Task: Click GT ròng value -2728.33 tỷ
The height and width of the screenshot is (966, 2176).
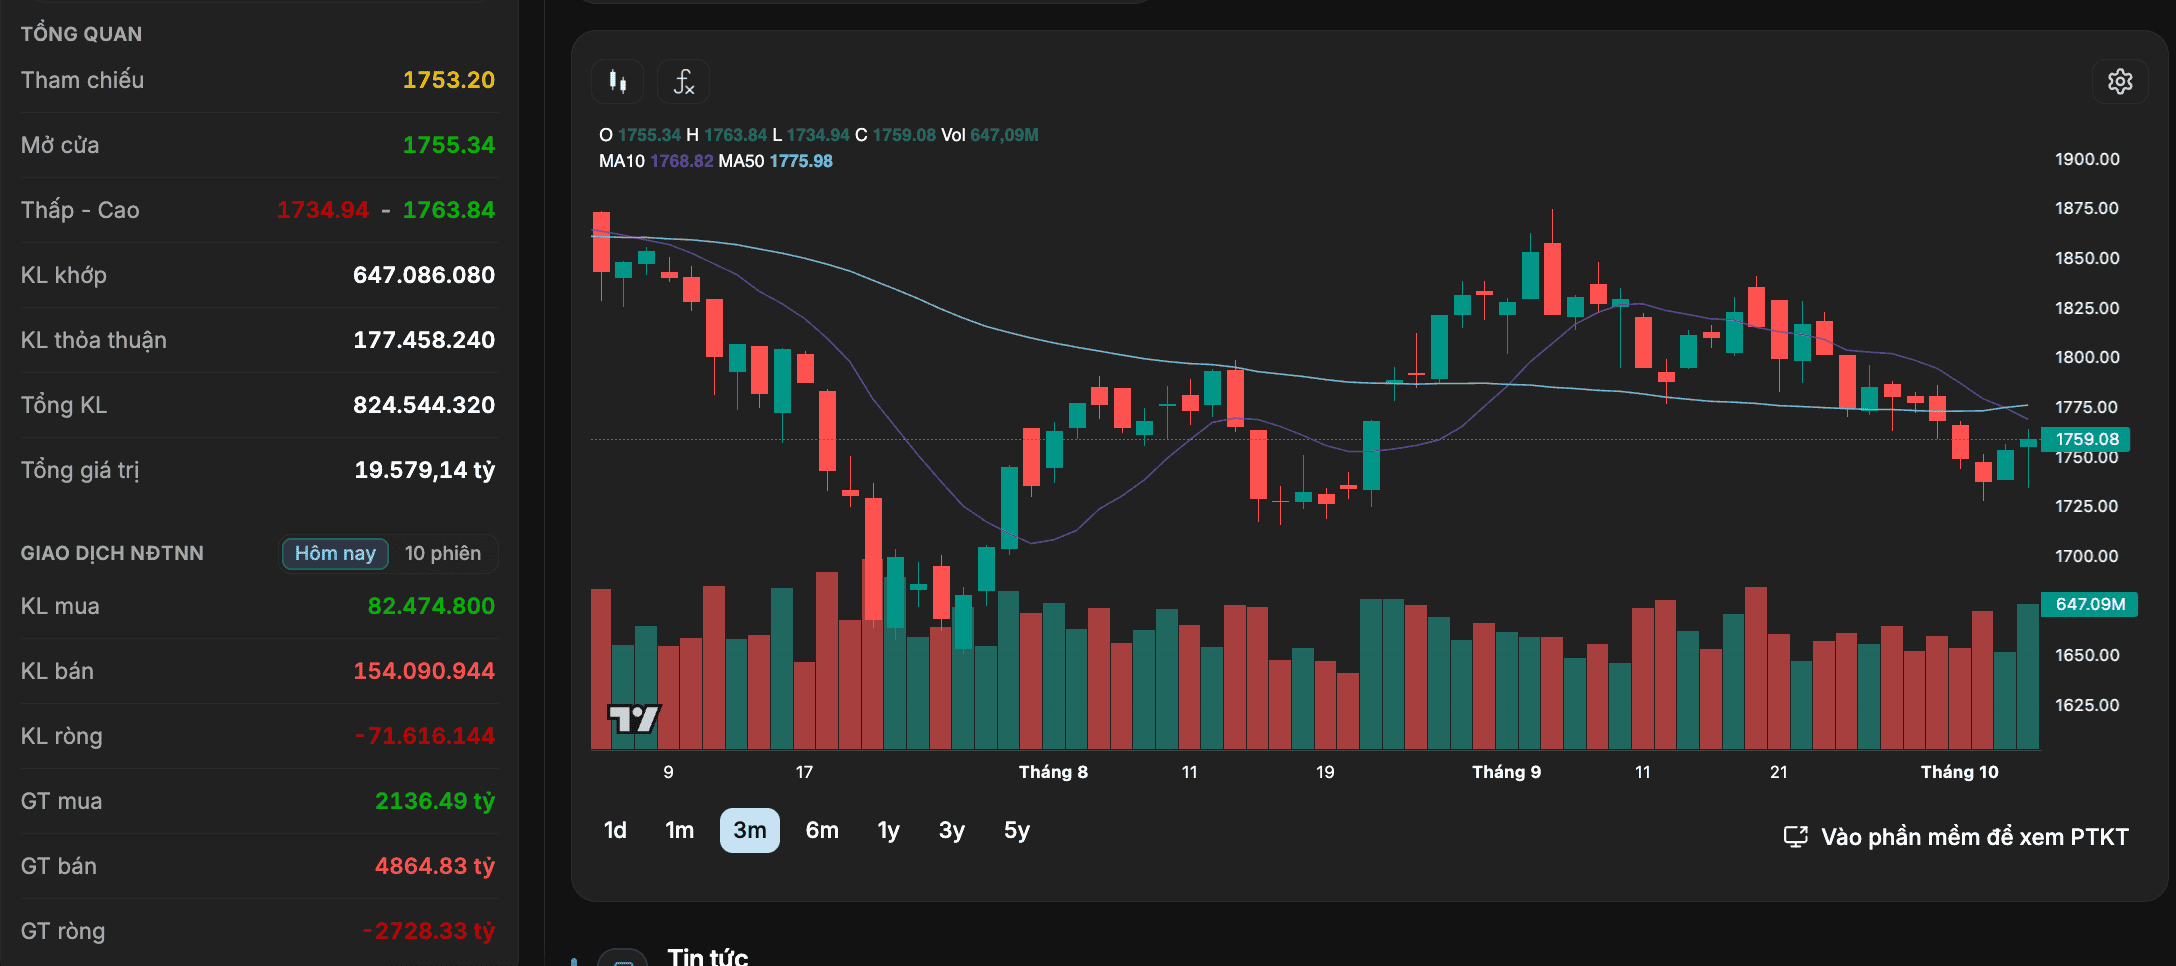Action: (429, 931)
